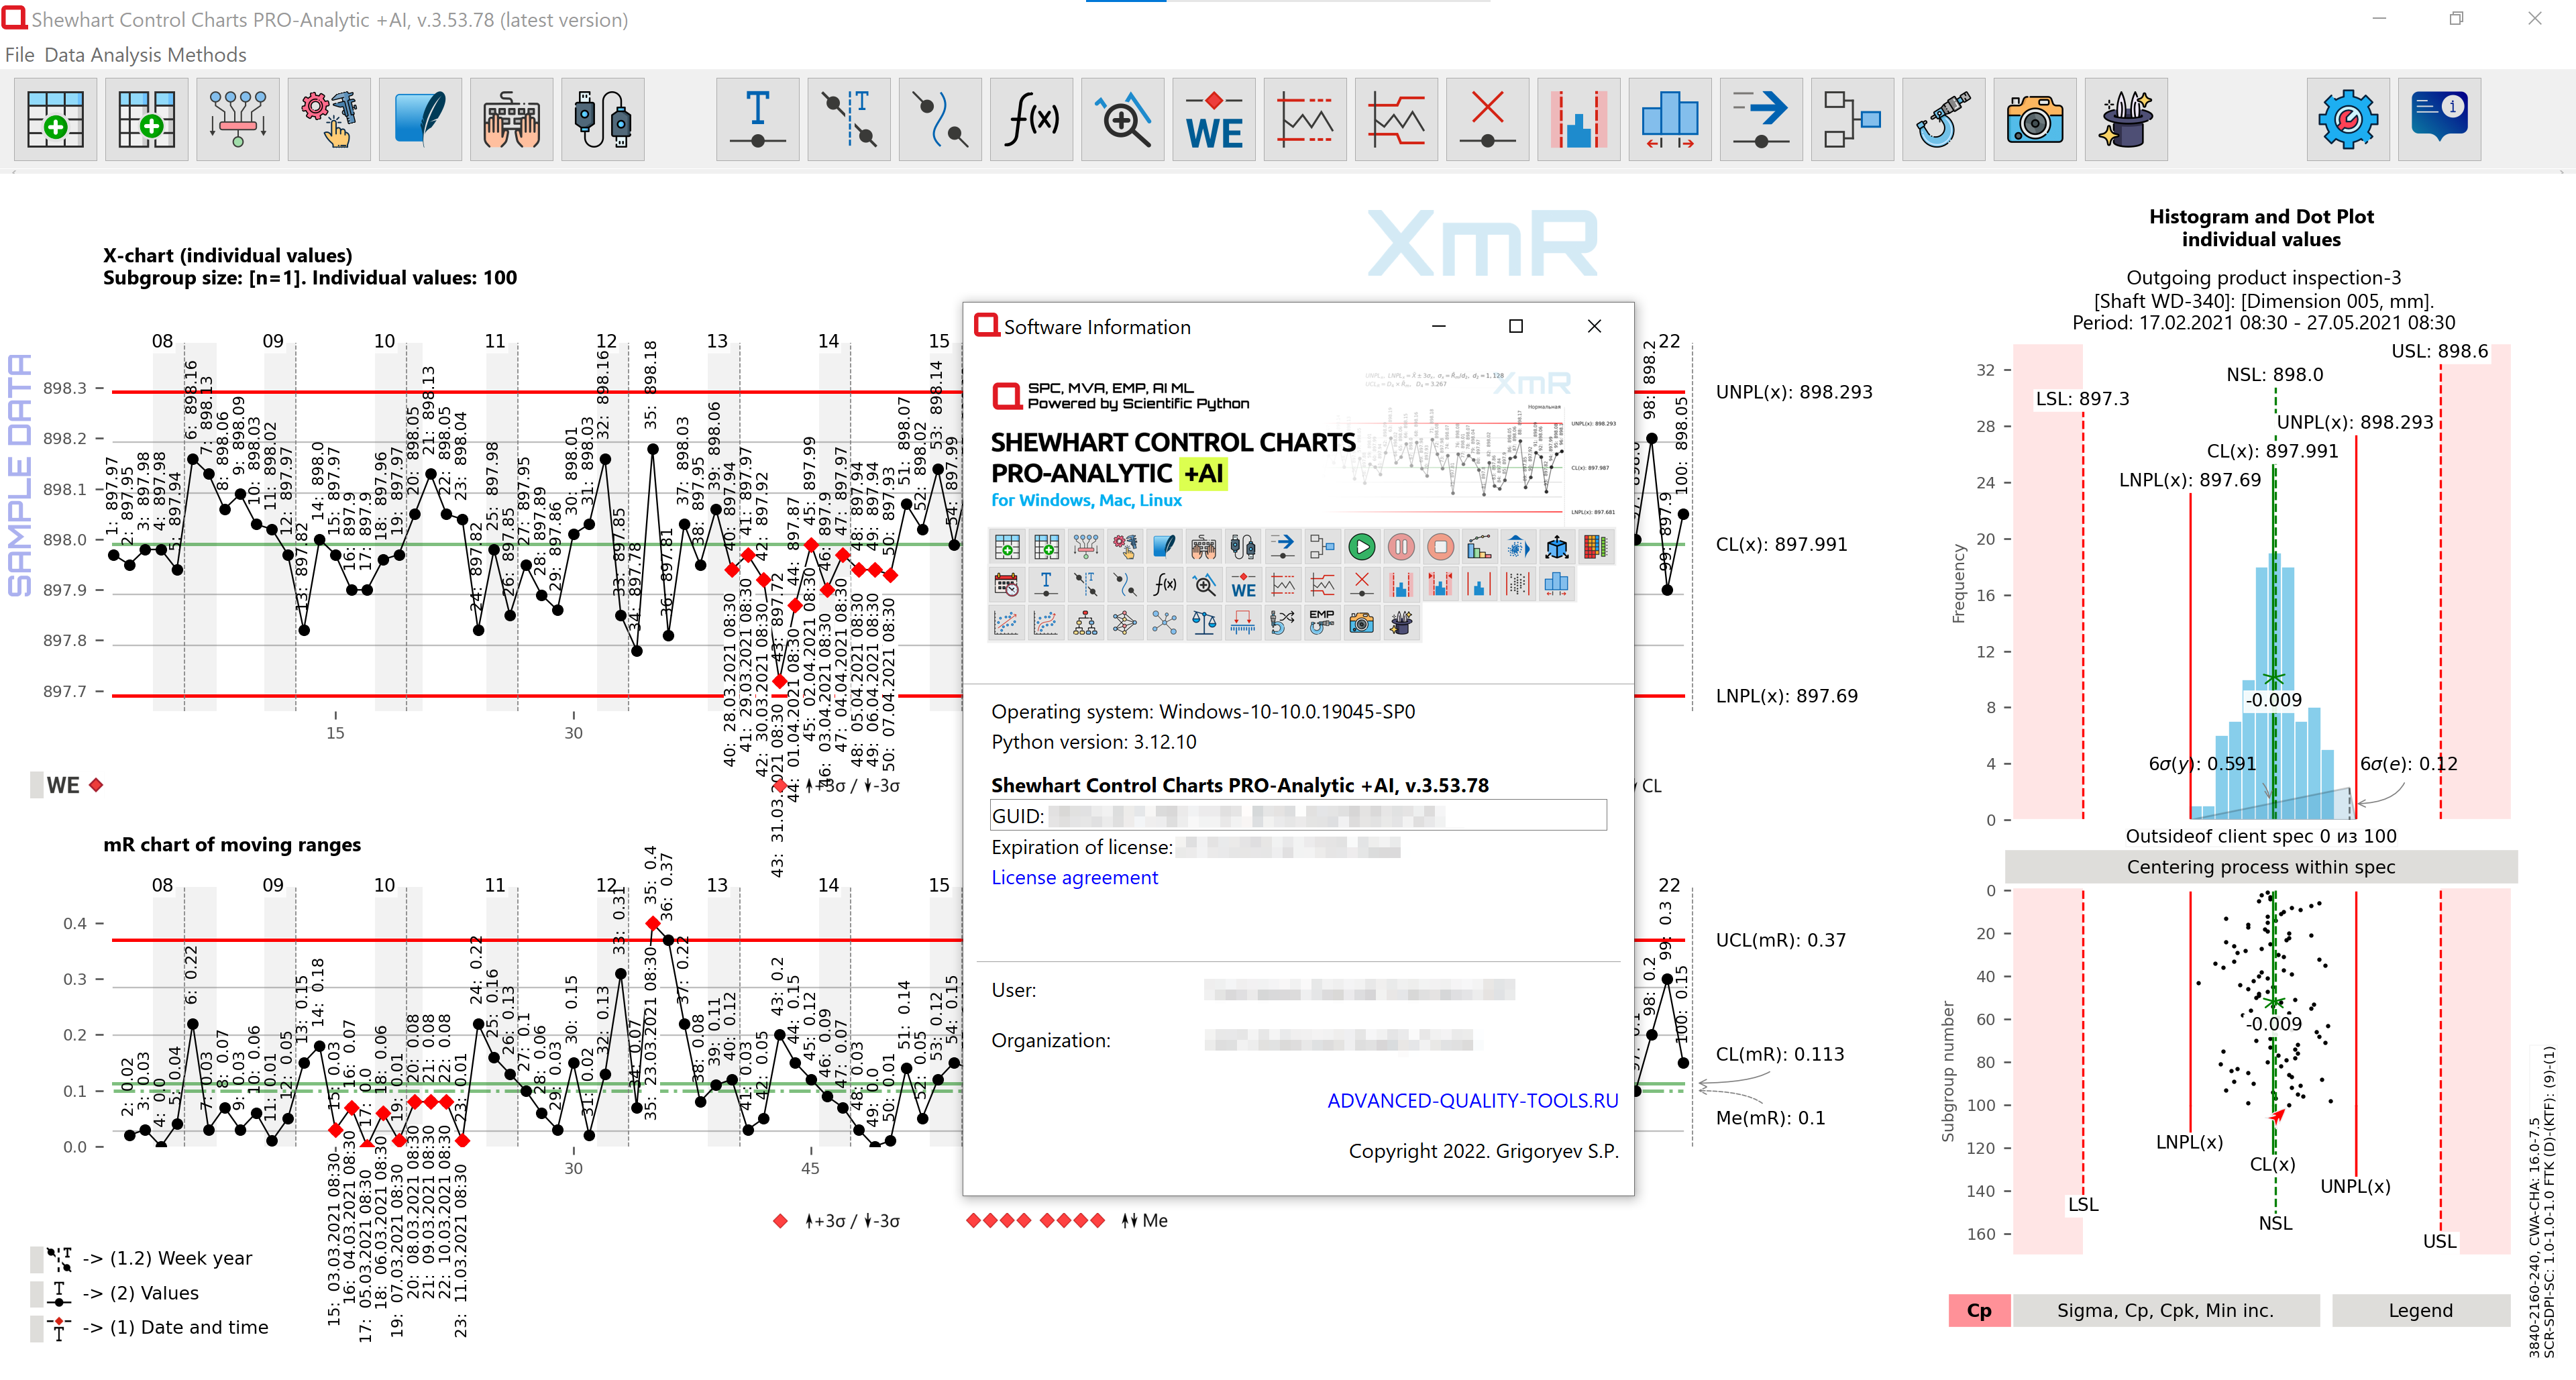Toggle the (2) Values labels entry
The width and height of the screenshot is (2576, 1380).
point(115,1293)
